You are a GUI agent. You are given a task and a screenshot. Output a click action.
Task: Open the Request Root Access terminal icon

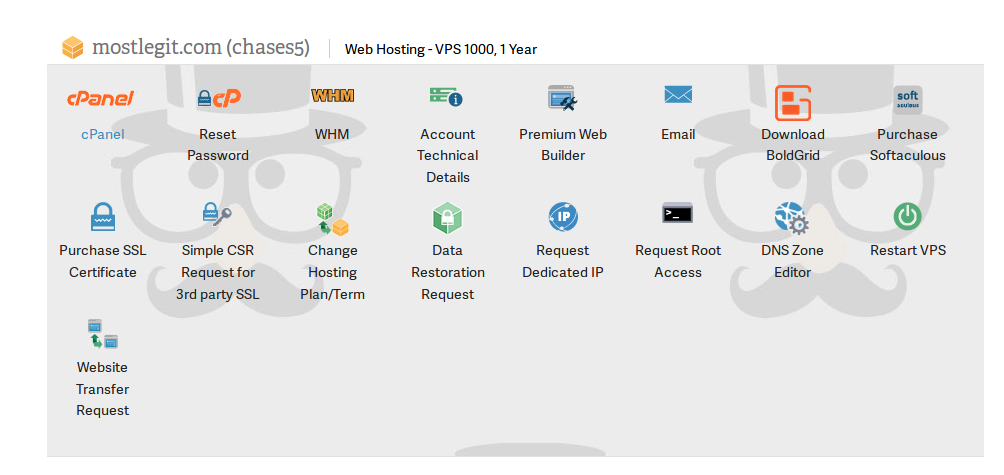[x=677, y=213]
